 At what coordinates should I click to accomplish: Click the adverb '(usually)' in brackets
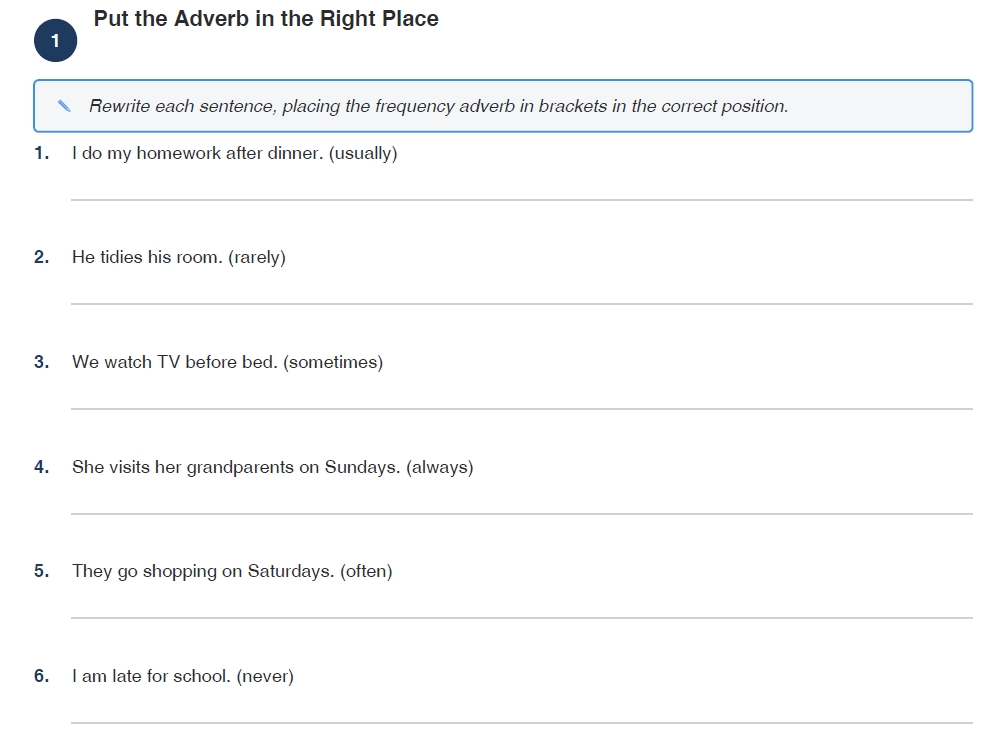[x=363, y=153]
